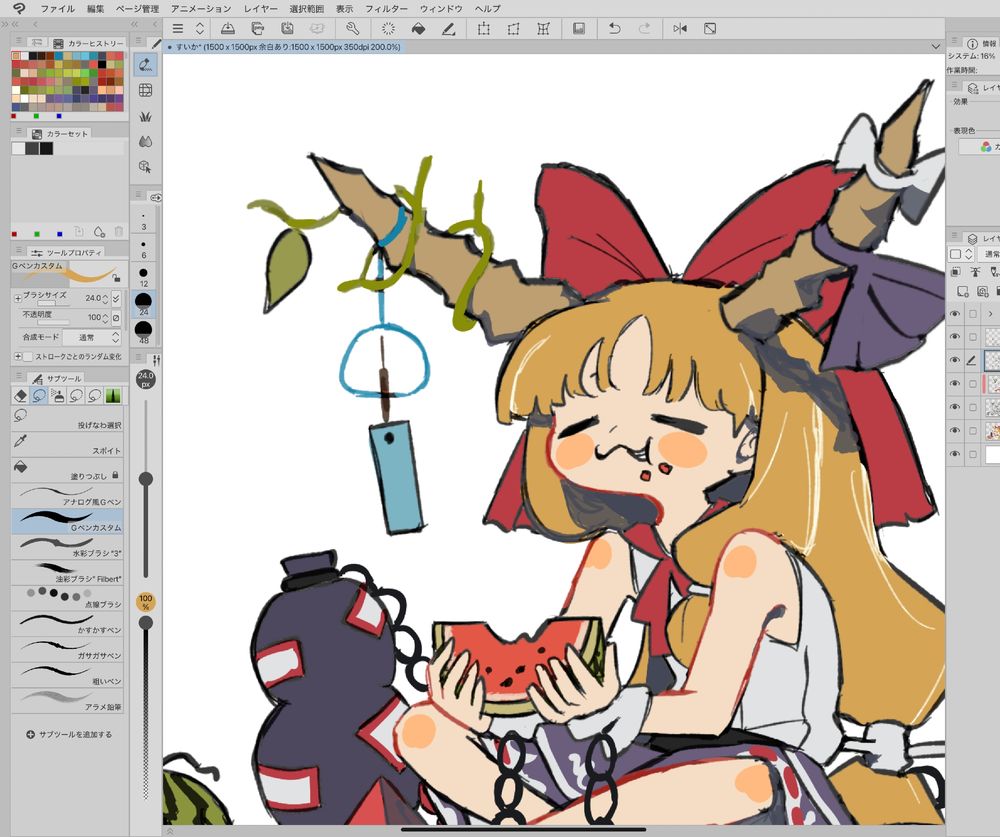Click the mesh transform icon

click(x=543, y=29)
